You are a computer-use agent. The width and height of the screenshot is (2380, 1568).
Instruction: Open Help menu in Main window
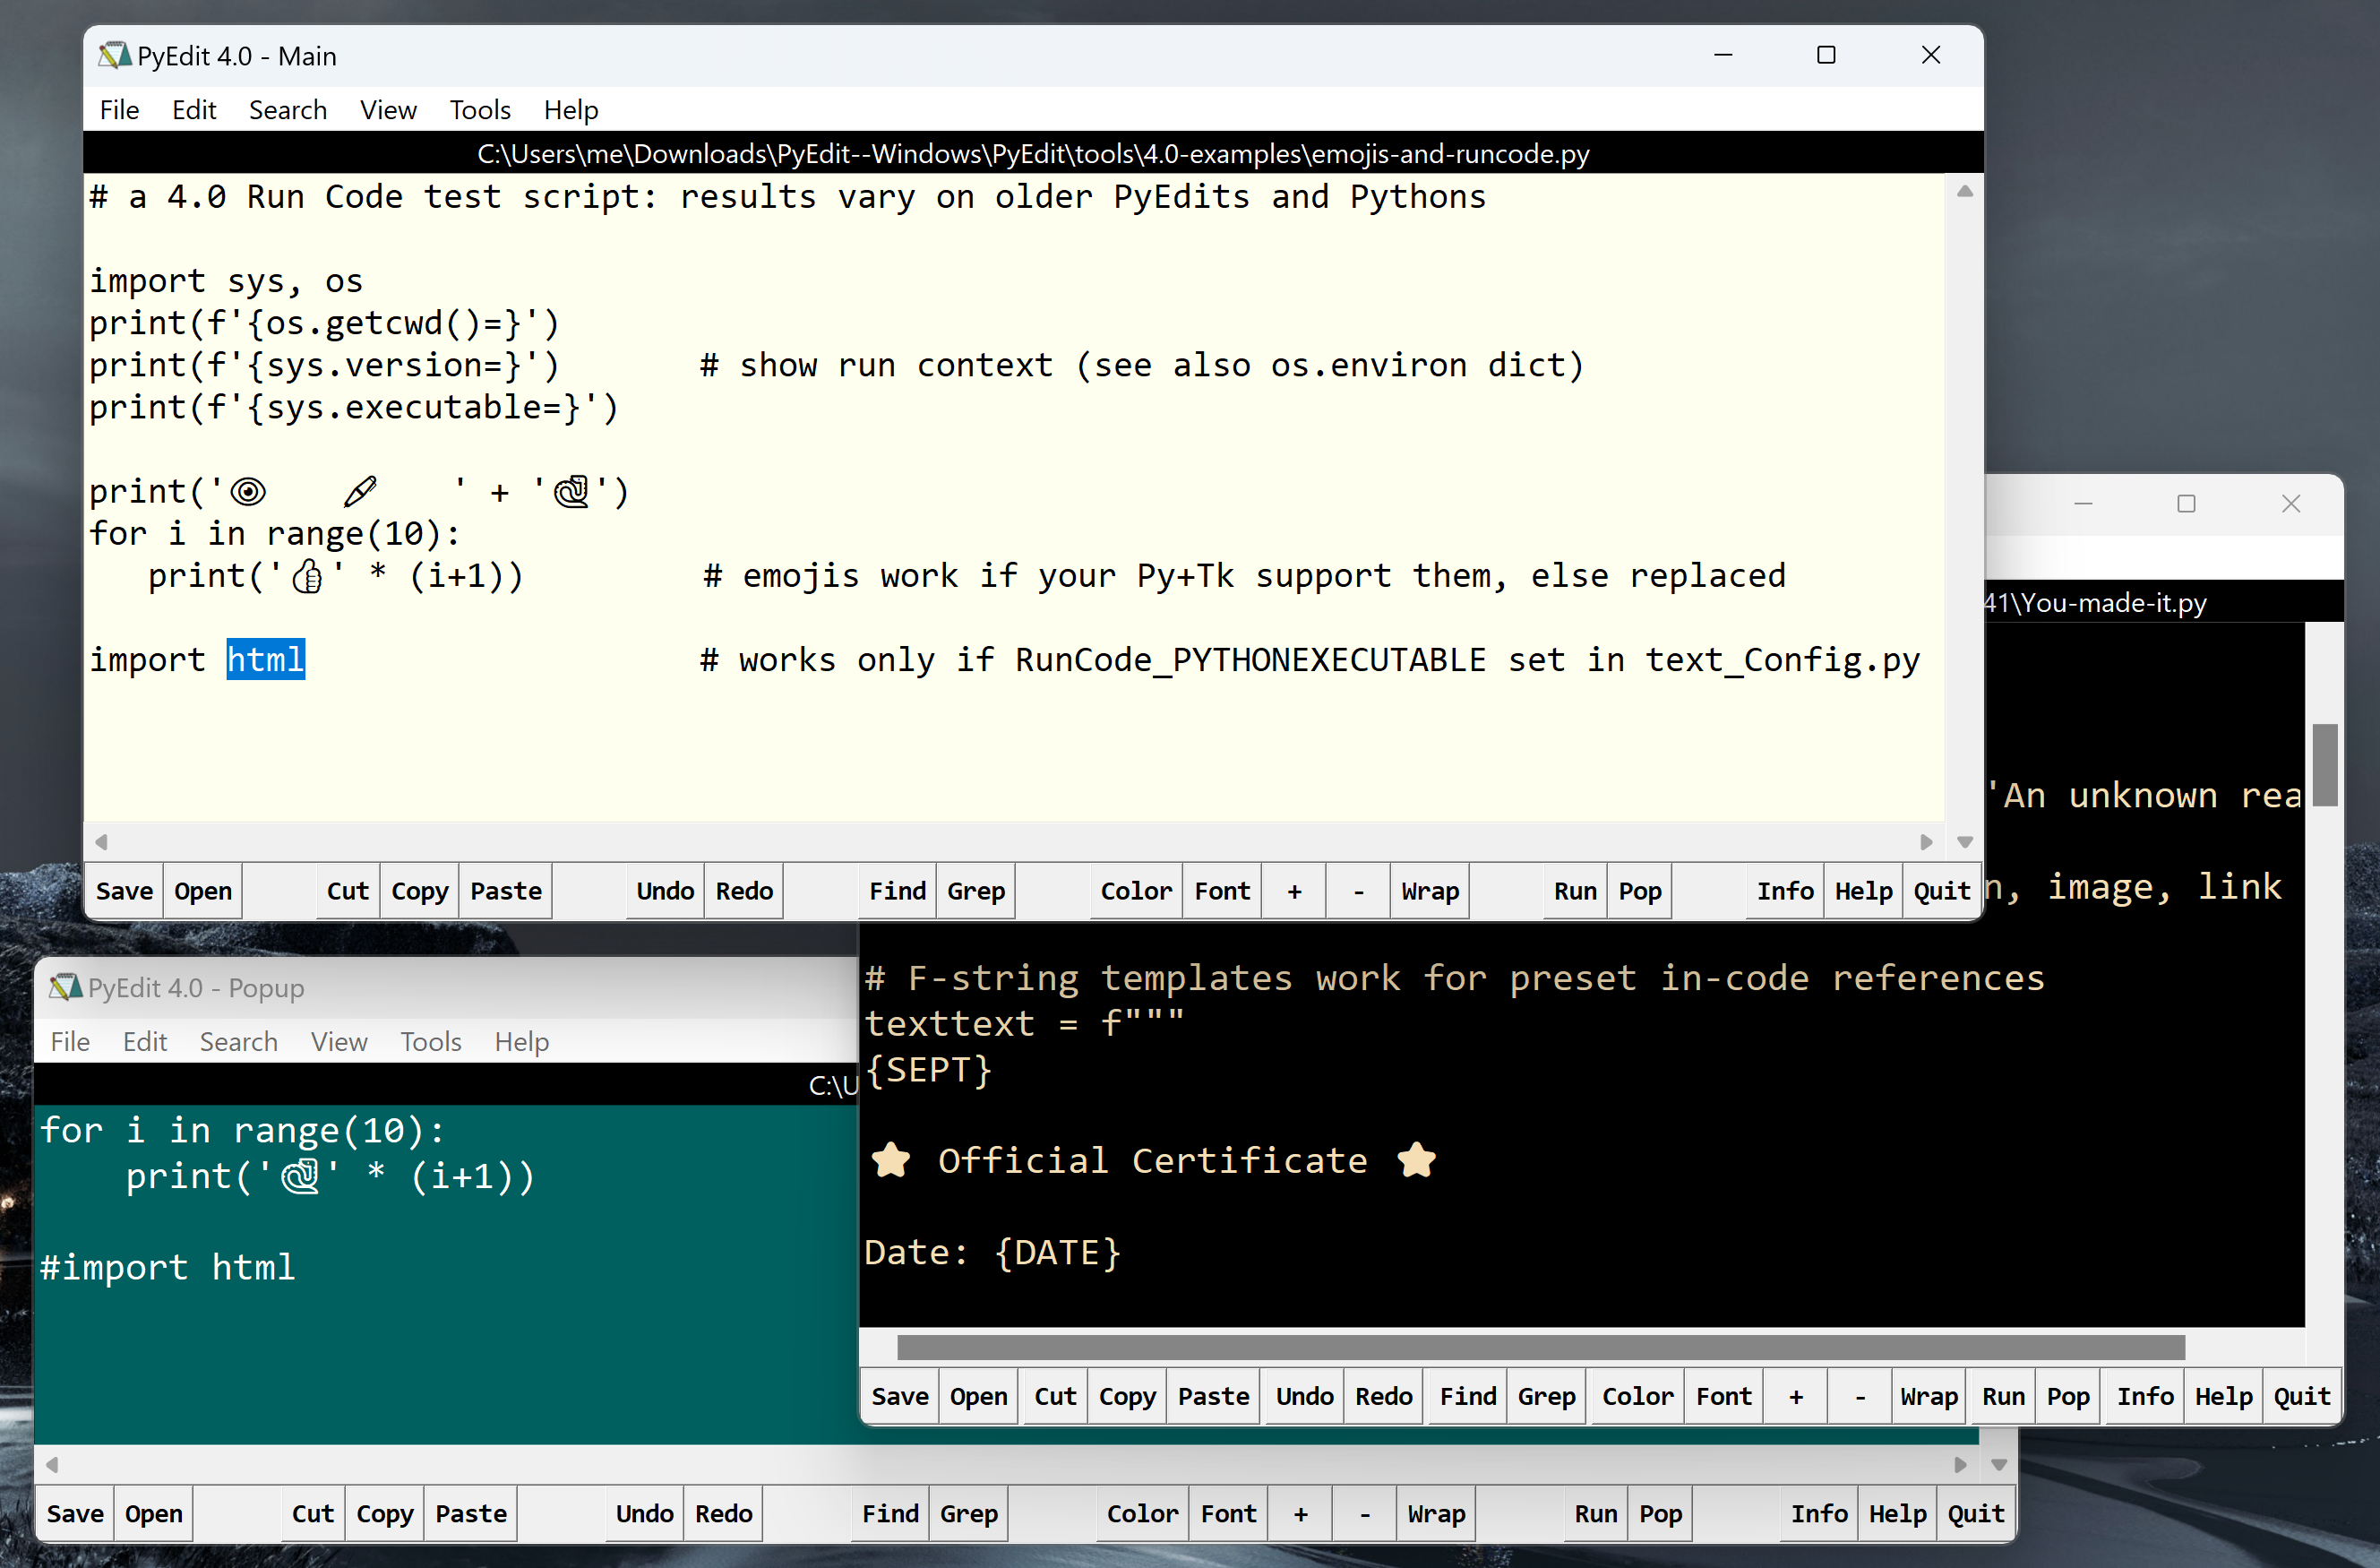571,109
